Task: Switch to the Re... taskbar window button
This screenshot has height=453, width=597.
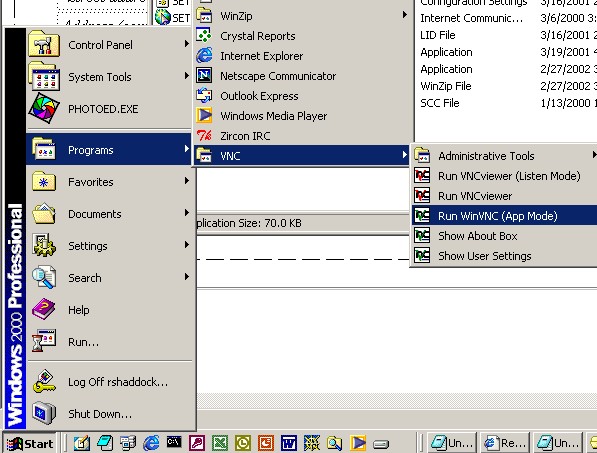Action: pos(505,443)
